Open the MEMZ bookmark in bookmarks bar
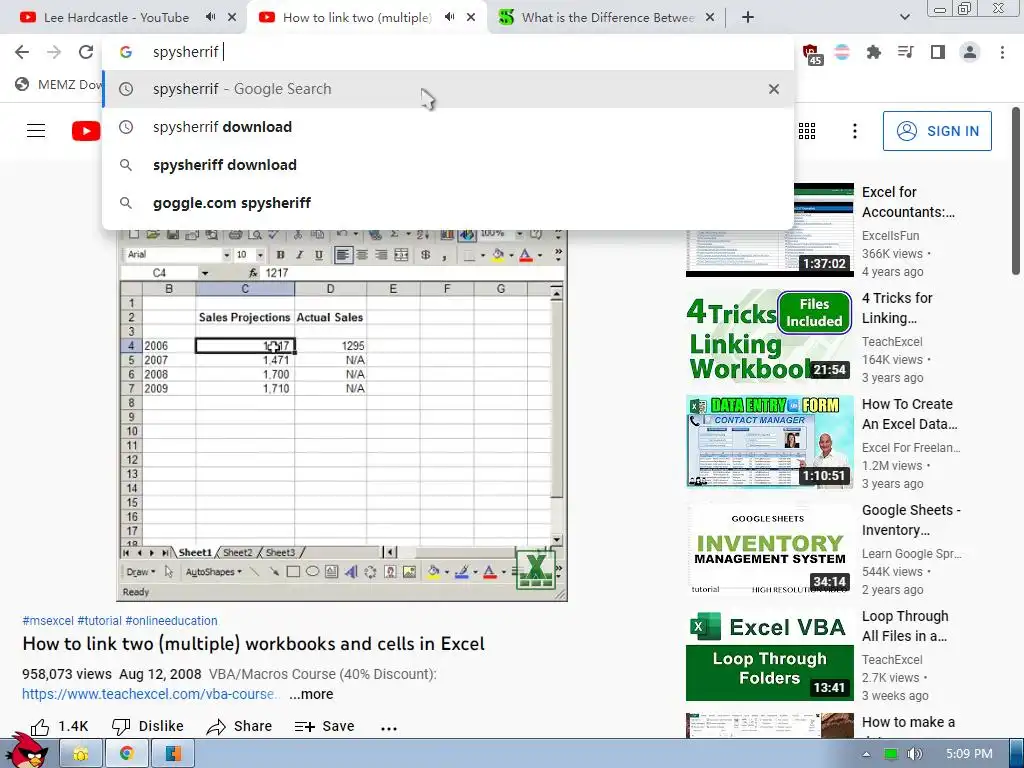Image resolution: width=1024 pixels, height=768 pixels. click(59, 84)
